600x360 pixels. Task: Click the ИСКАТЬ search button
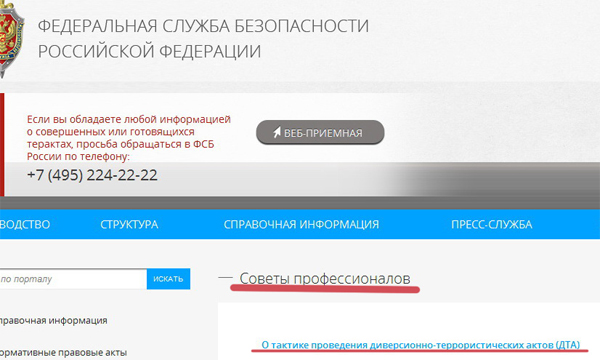point(168,279)
